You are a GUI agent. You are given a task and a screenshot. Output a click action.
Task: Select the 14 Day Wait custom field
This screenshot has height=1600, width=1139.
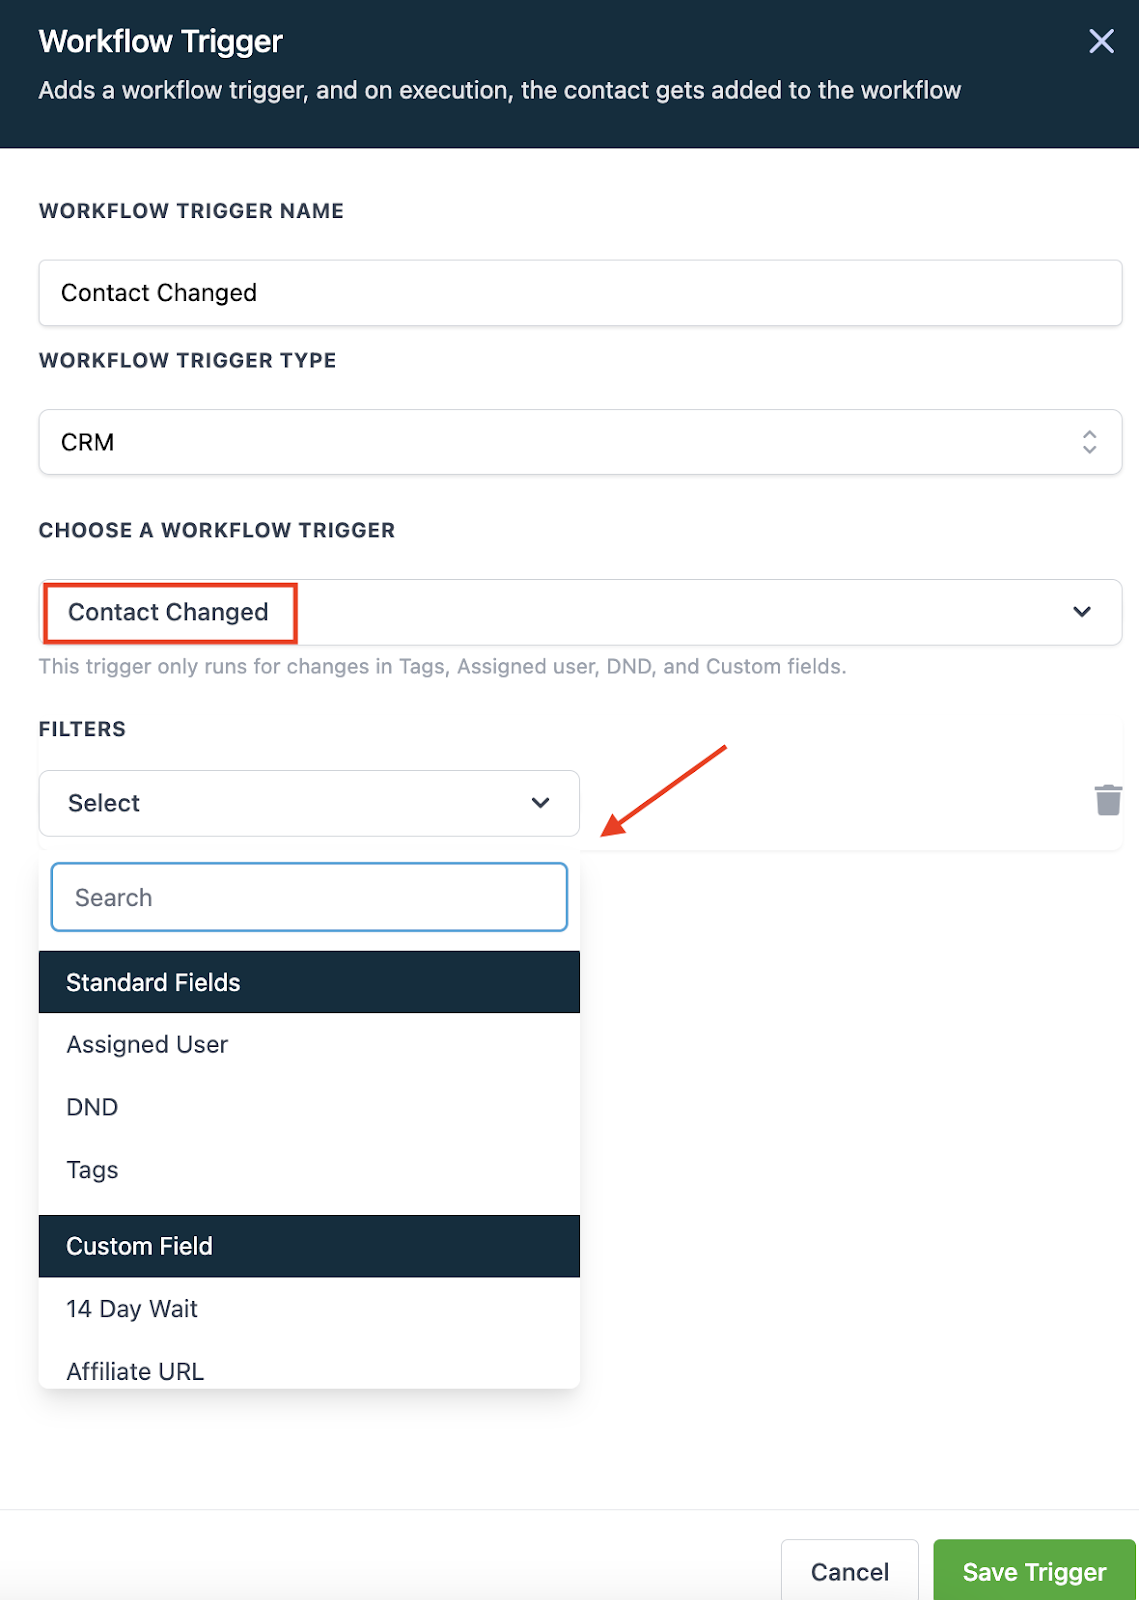(132, 1309)
